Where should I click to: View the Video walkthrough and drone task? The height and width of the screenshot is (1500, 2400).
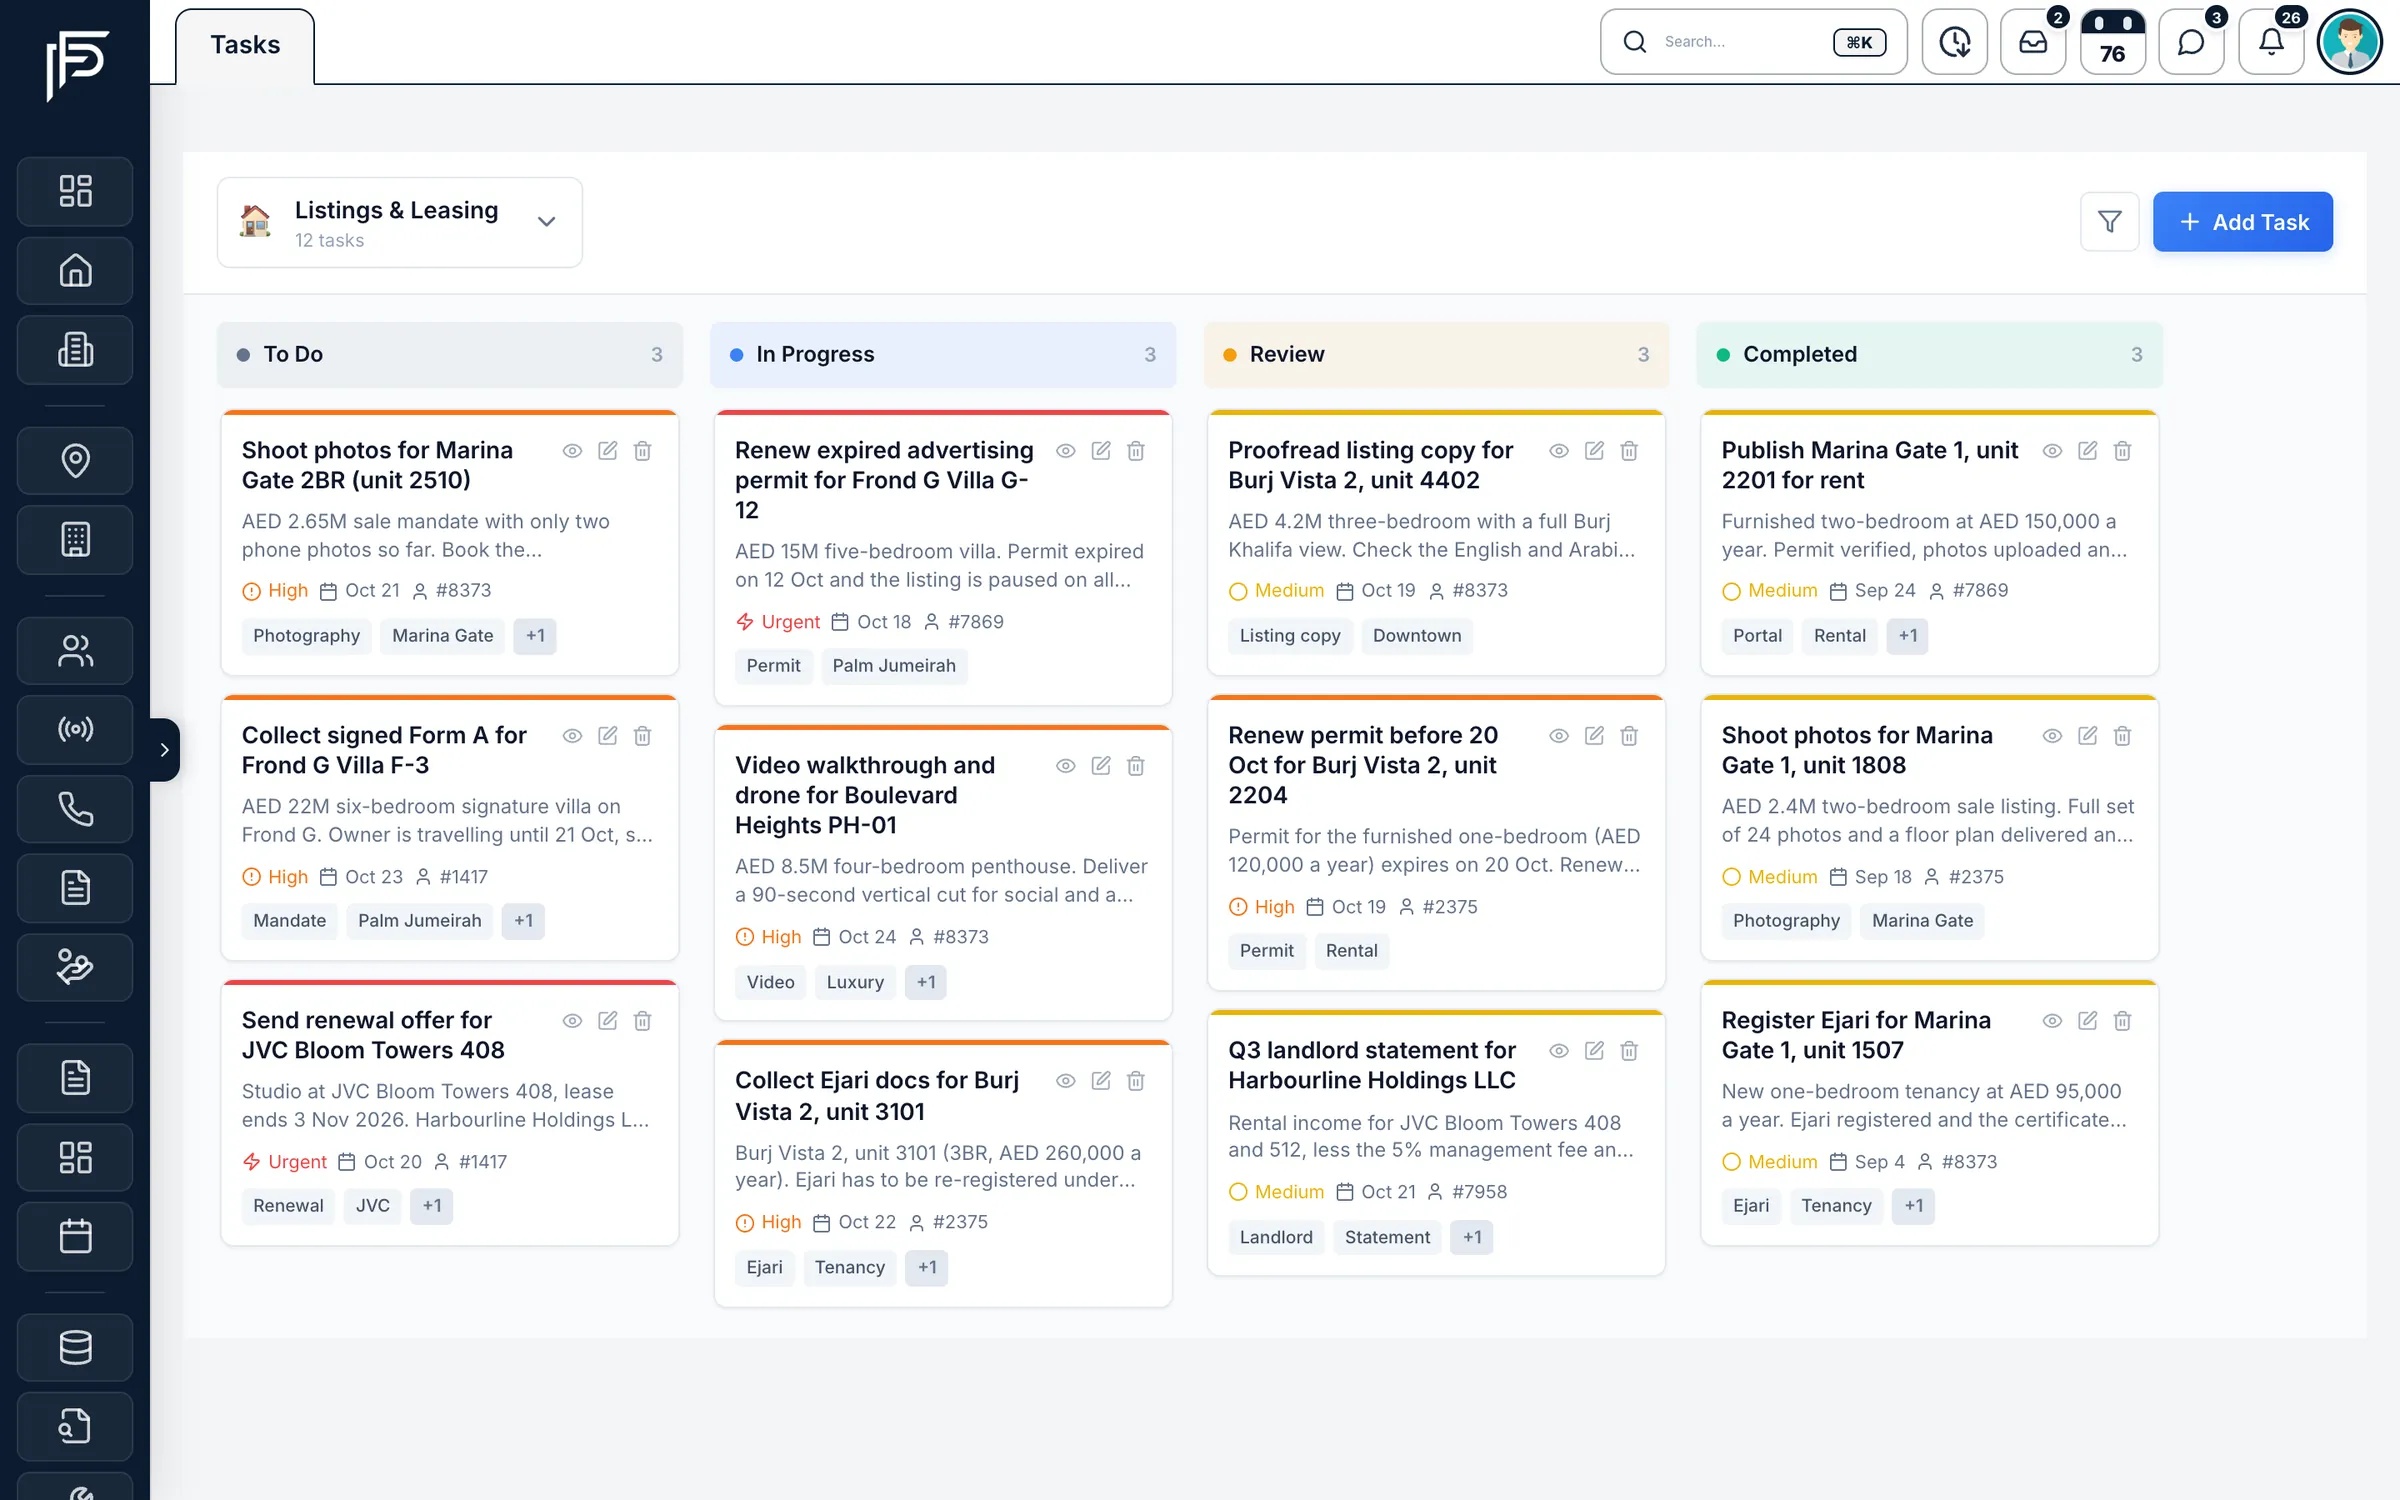click(1066, 766)
